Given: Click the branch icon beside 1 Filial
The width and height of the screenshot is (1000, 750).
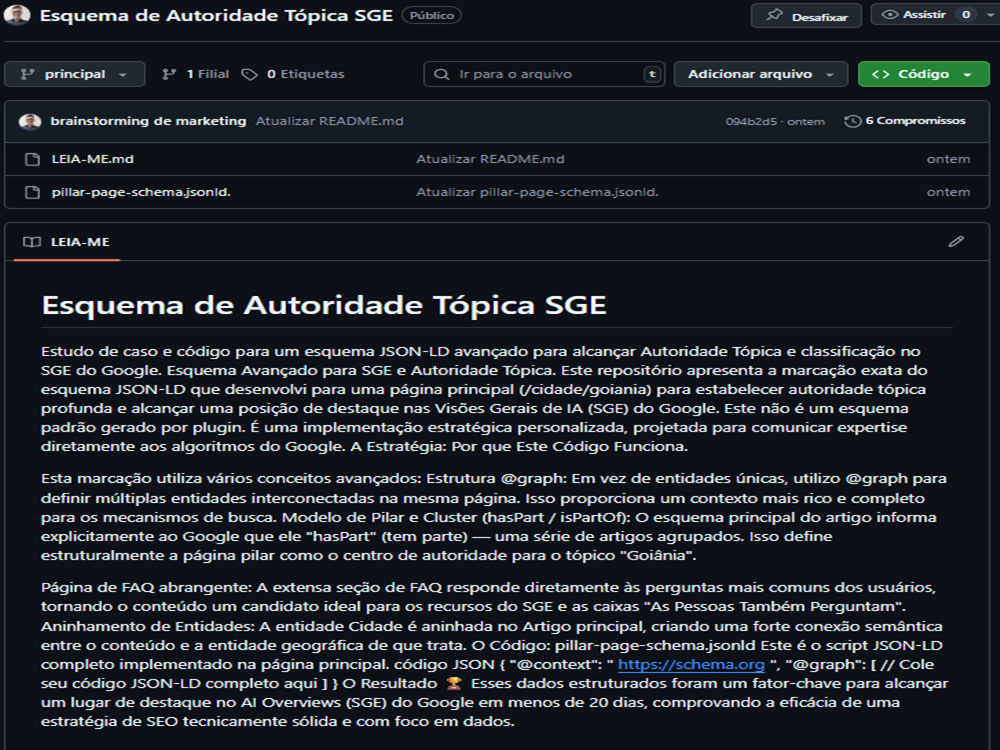Looking at the screenshot, I should pos(169,74).
